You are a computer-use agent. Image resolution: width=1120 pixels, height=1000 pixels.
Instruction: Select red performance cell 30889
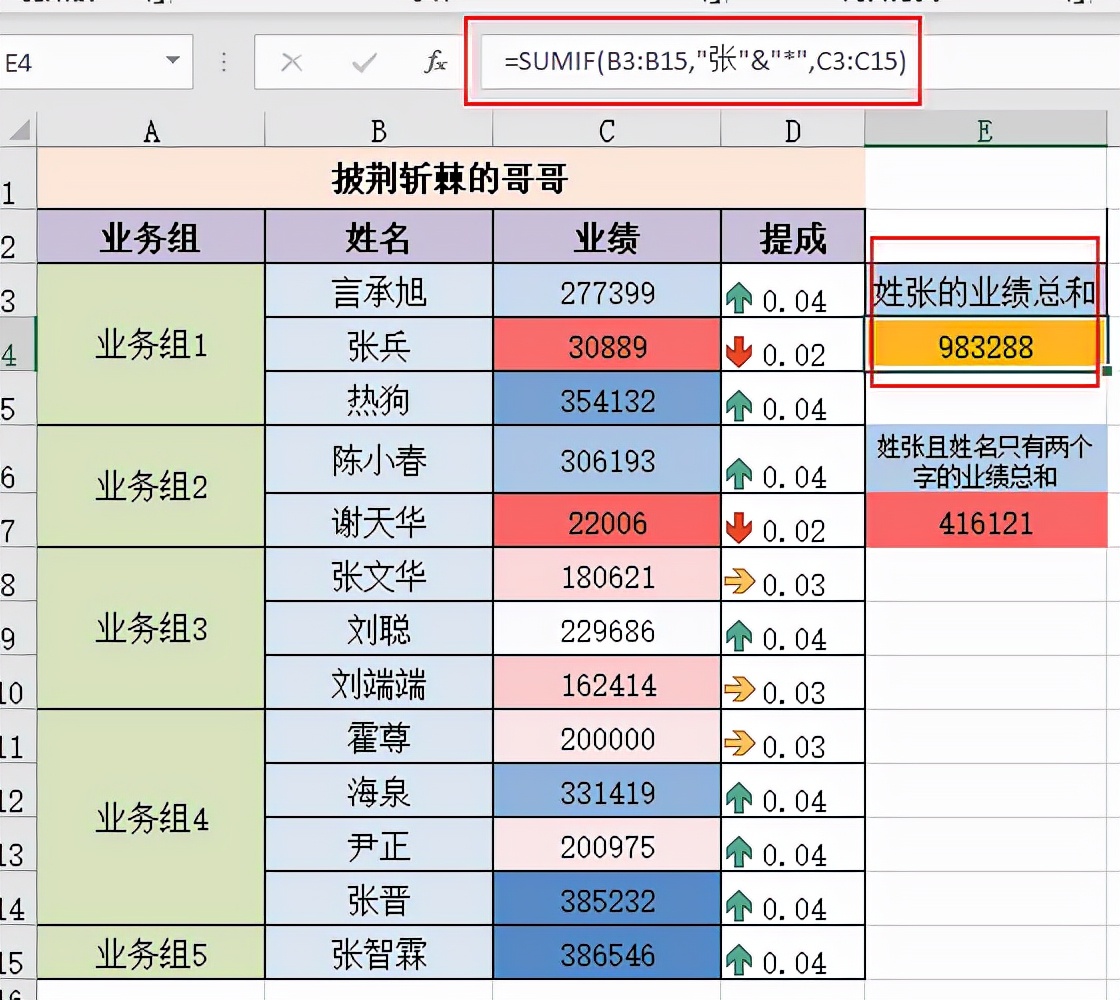(606, 344)
